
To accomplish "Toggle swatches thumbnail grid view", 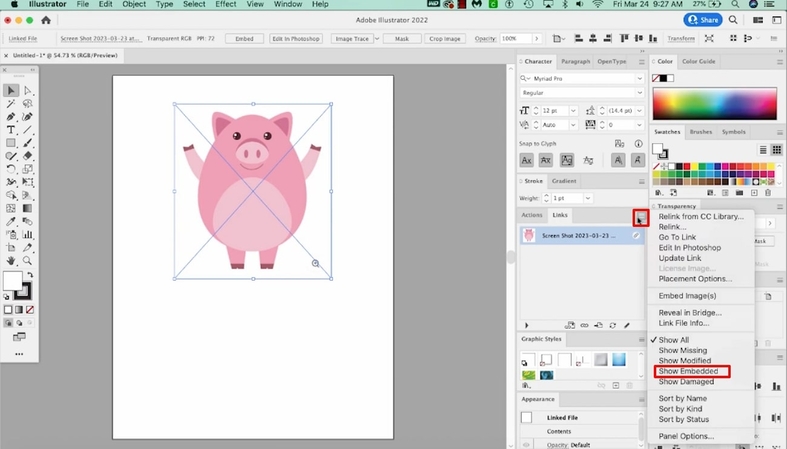I will (778, 149).
